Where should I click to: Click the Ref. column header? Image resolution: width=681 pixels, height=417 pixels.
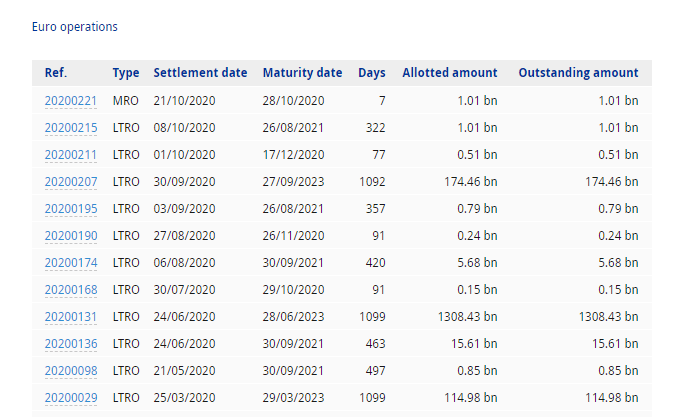(55, 73)
